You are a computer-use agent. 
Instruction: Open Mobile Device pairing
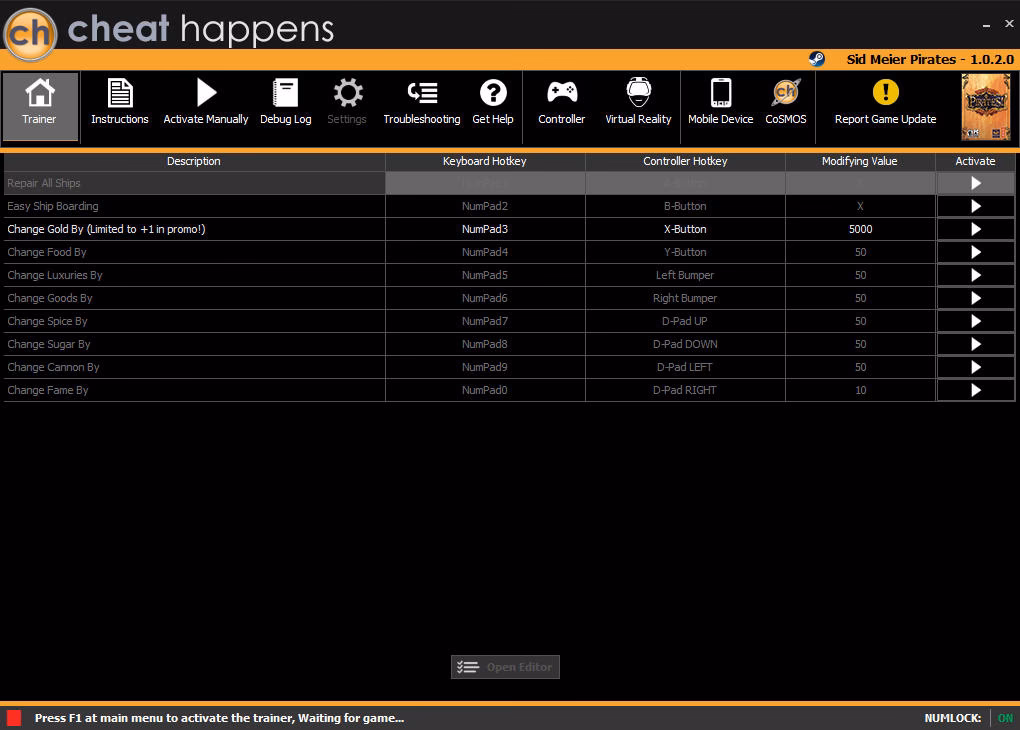coord(721,102)
